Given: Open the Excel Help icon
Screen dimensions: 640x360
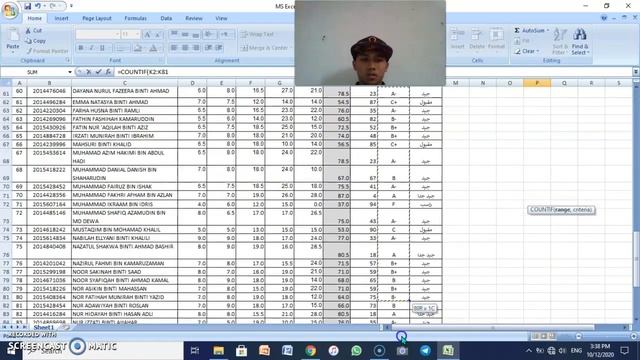Looking at the screenshot, I should click(604, 18).
